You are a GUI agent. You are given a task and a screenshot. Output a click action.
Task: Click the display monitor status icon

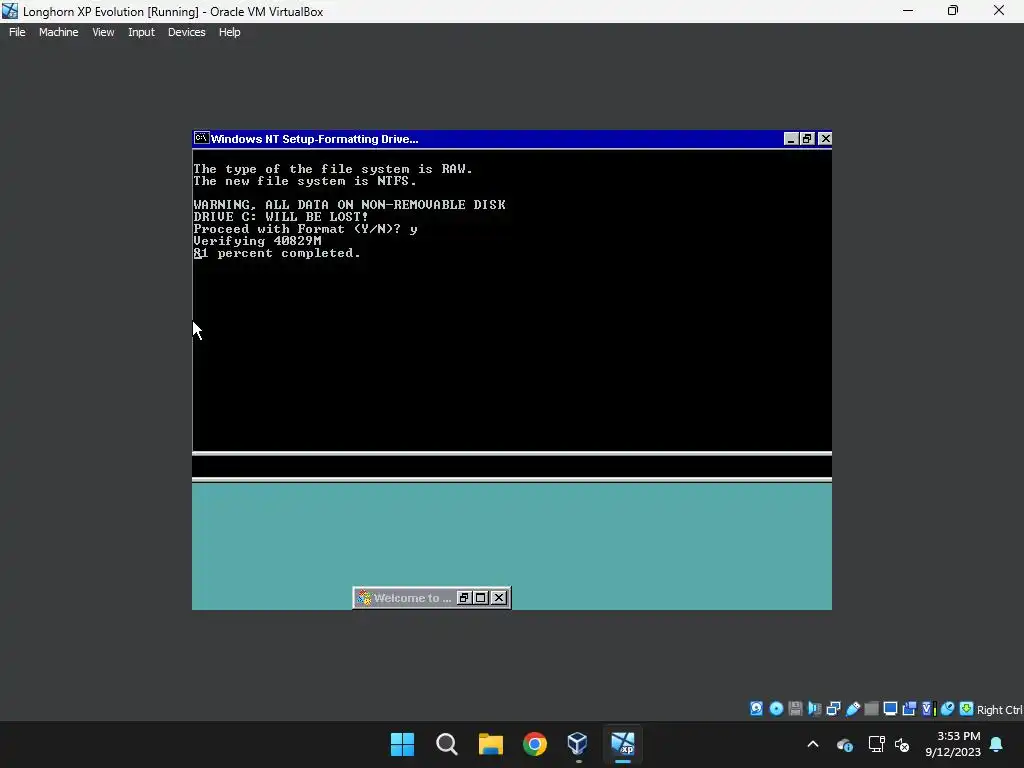[x=890, y=709]
